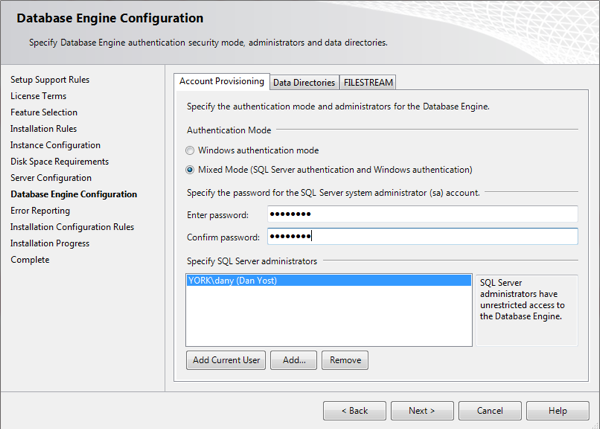Viewport: 600px width, 429px height.
Task: Switch to the Account Provisioning tab
Action: [x=222, y=81]
